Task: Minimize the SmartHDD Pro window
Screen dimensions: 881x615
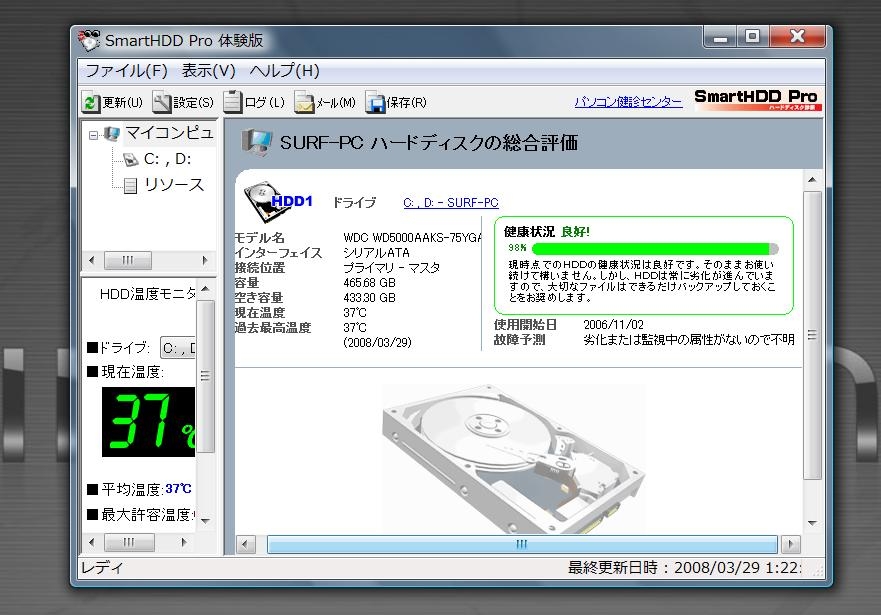Action: point(720,37)
